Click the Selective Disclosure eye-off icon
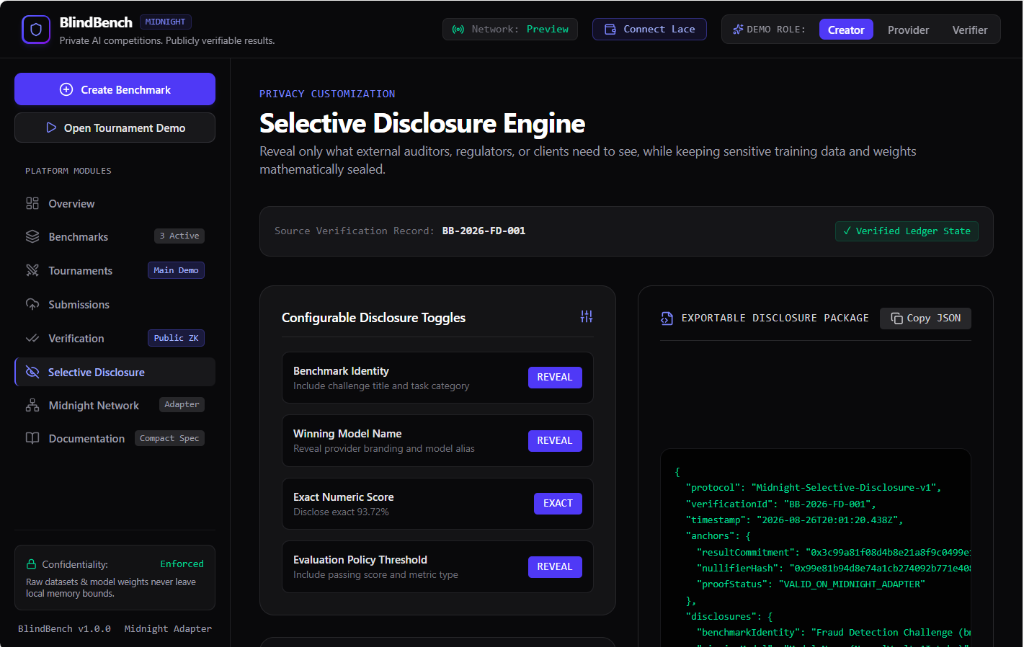 (32, 371)
